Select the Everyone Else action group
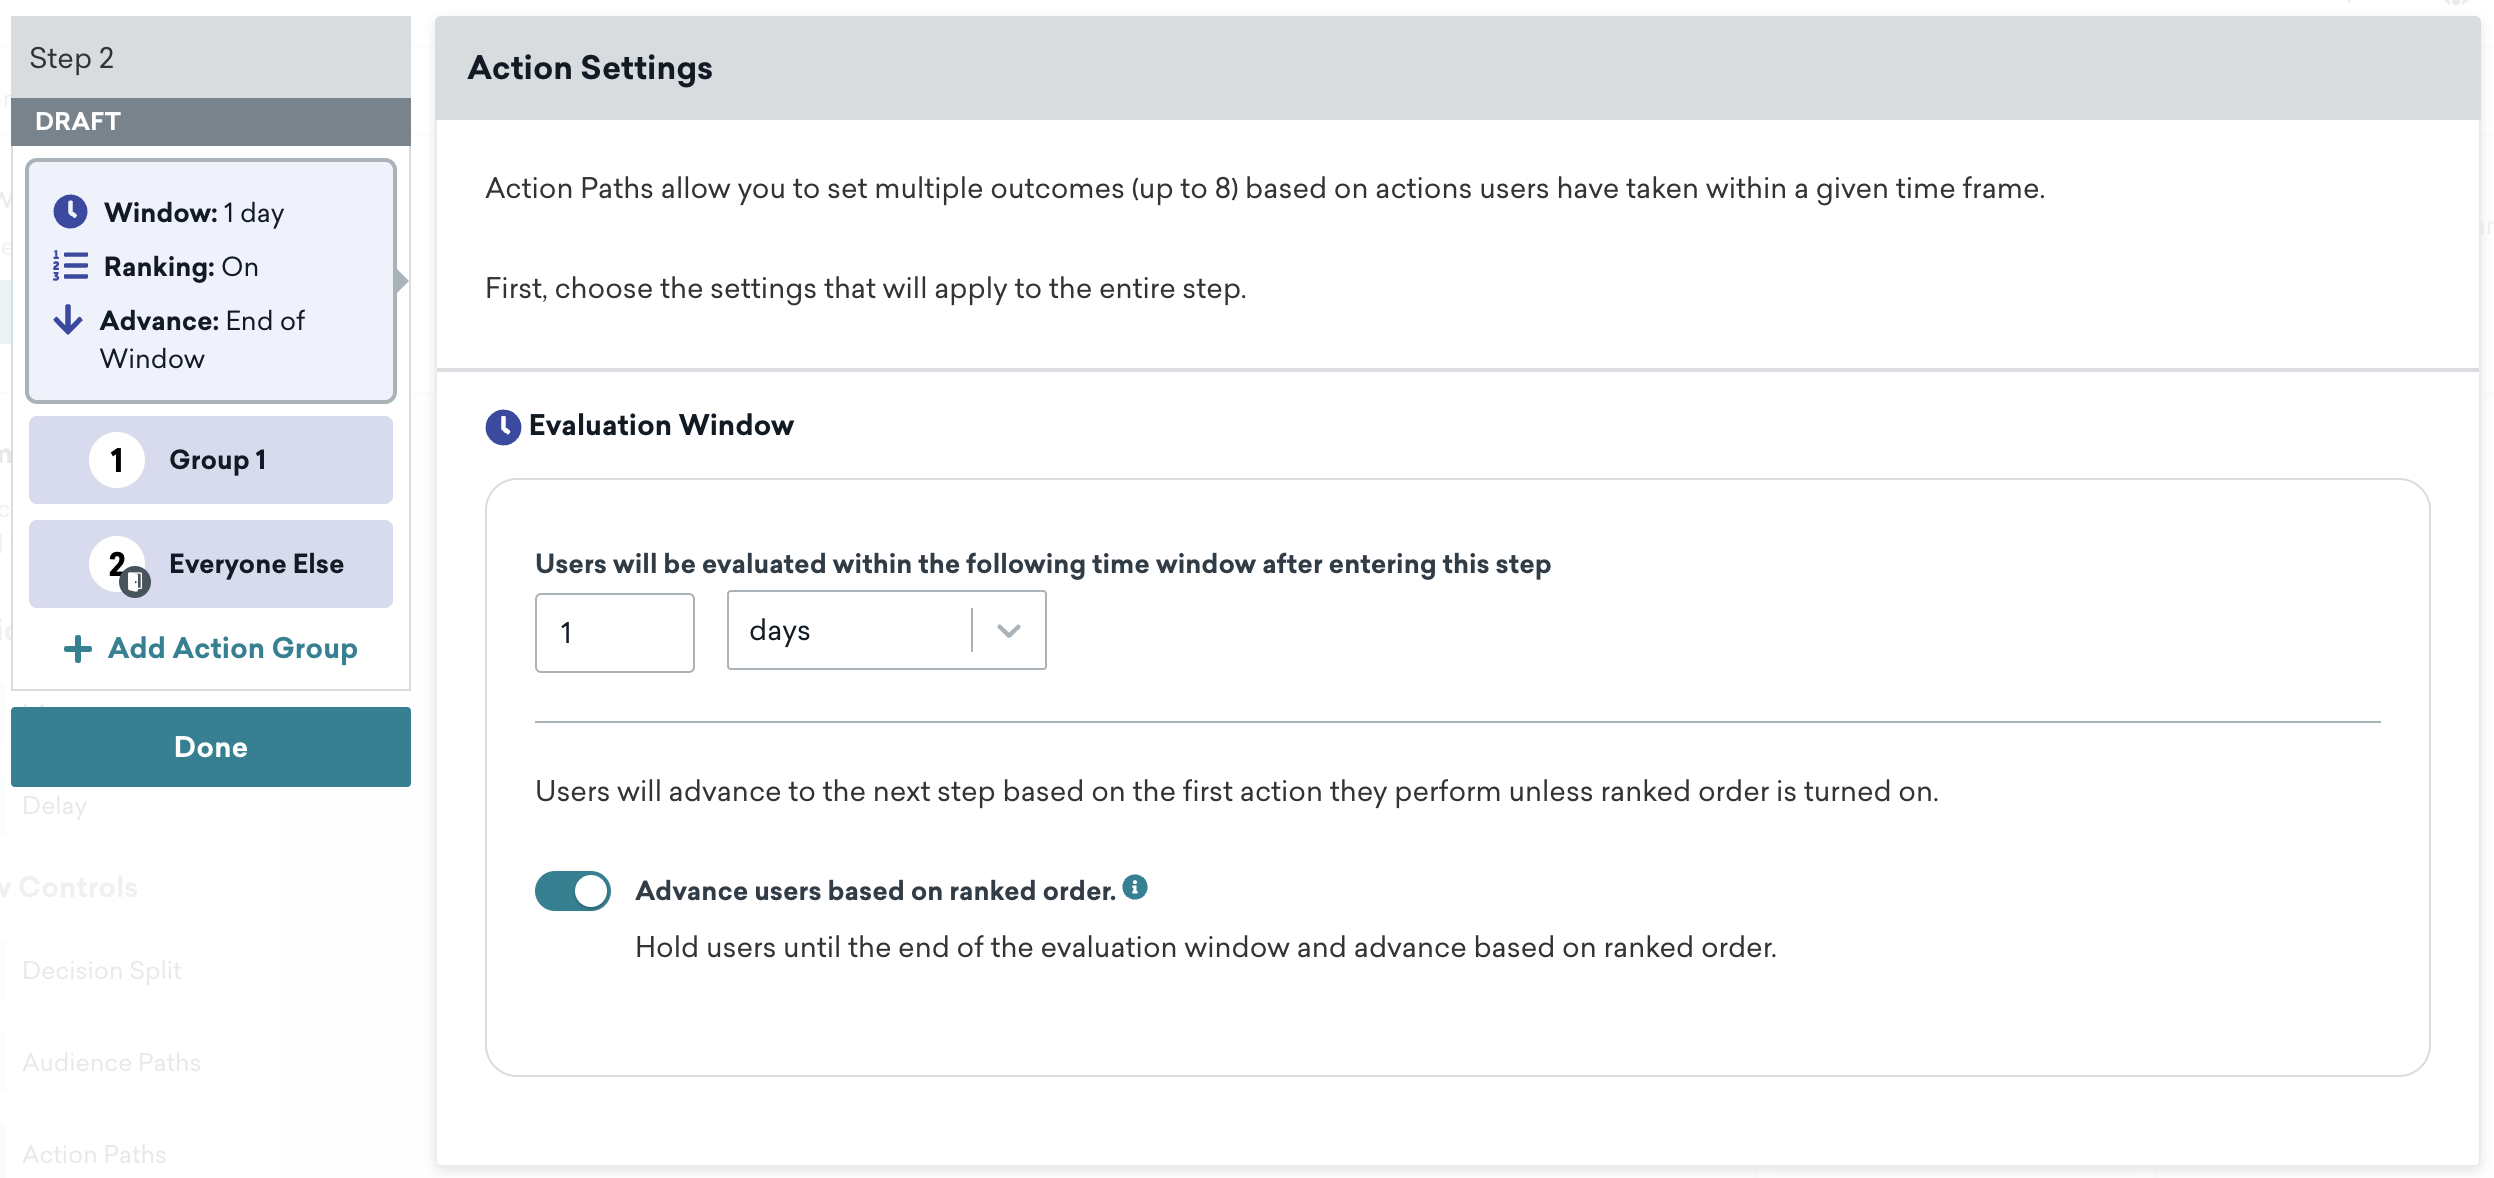Screen dimensions: 2494x1178 256,564
